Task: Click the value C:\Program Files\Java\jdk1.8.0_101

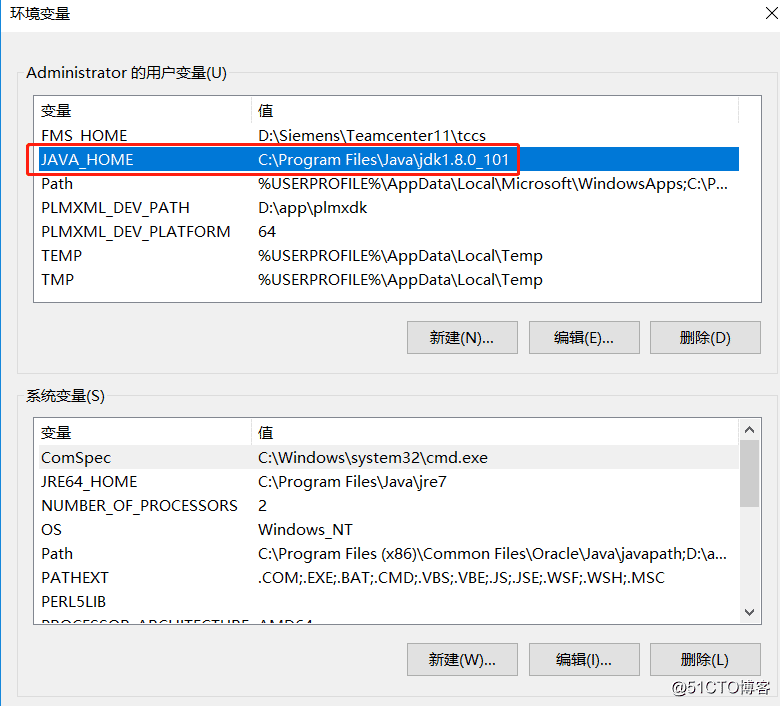Action: 384,159
